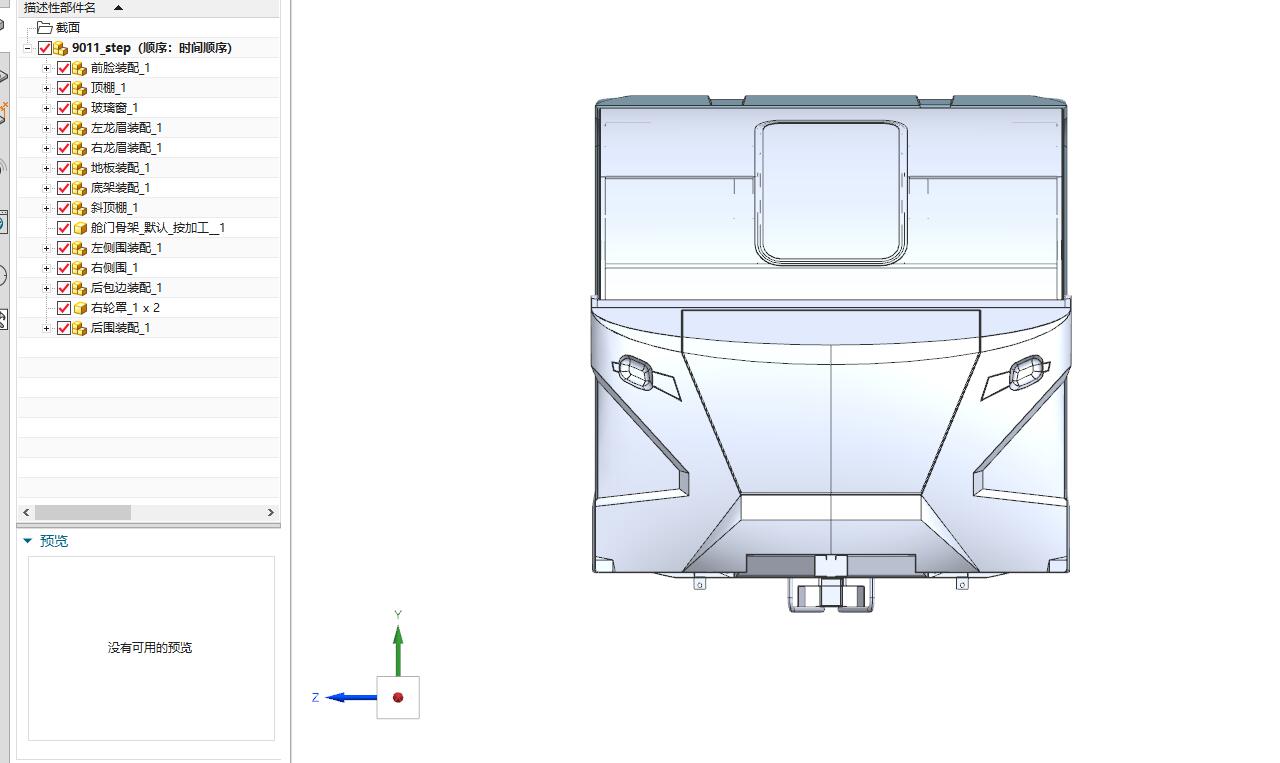This screenshot has width=1280, height=763.
Task: Expand the 前脸装配_1 node
Action: [x=46, y=68]
